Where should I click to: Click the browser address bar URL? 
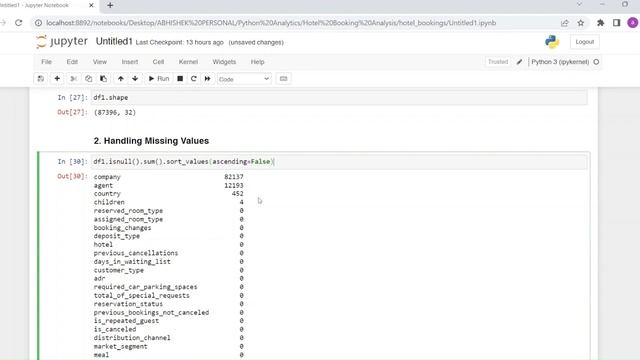point(271,23)
